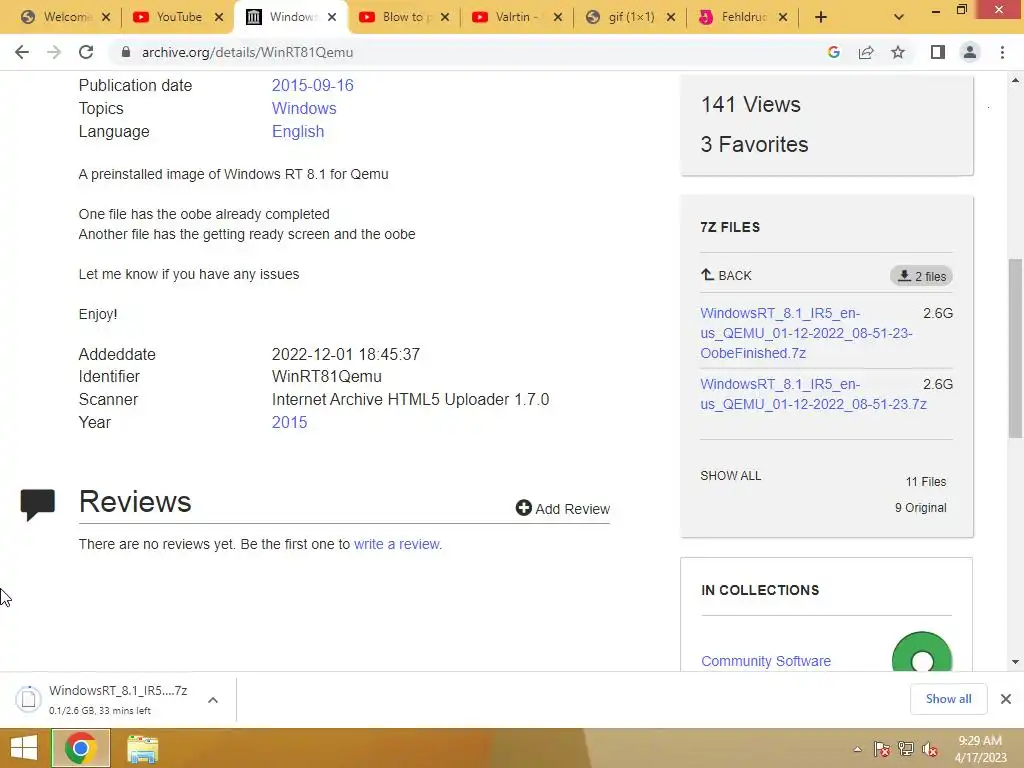Image resolution: width=1024 pixels, height=768 pixels.
Task: Close the downloads bar
Action: [x=1006, y=699]
